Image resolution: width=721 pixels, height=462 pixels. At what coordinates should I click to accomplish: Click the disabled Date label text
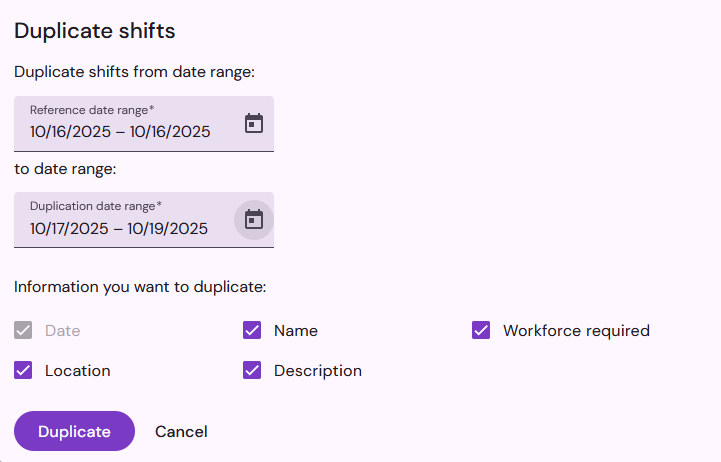(x=63, y=331)
